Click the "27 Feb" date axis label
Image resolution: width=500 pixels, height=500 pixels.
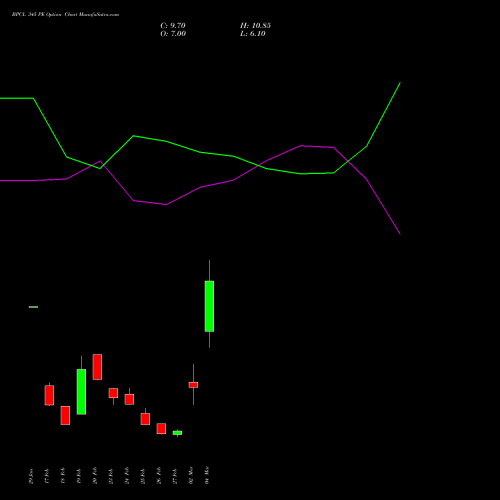click(x=175, y=476)
